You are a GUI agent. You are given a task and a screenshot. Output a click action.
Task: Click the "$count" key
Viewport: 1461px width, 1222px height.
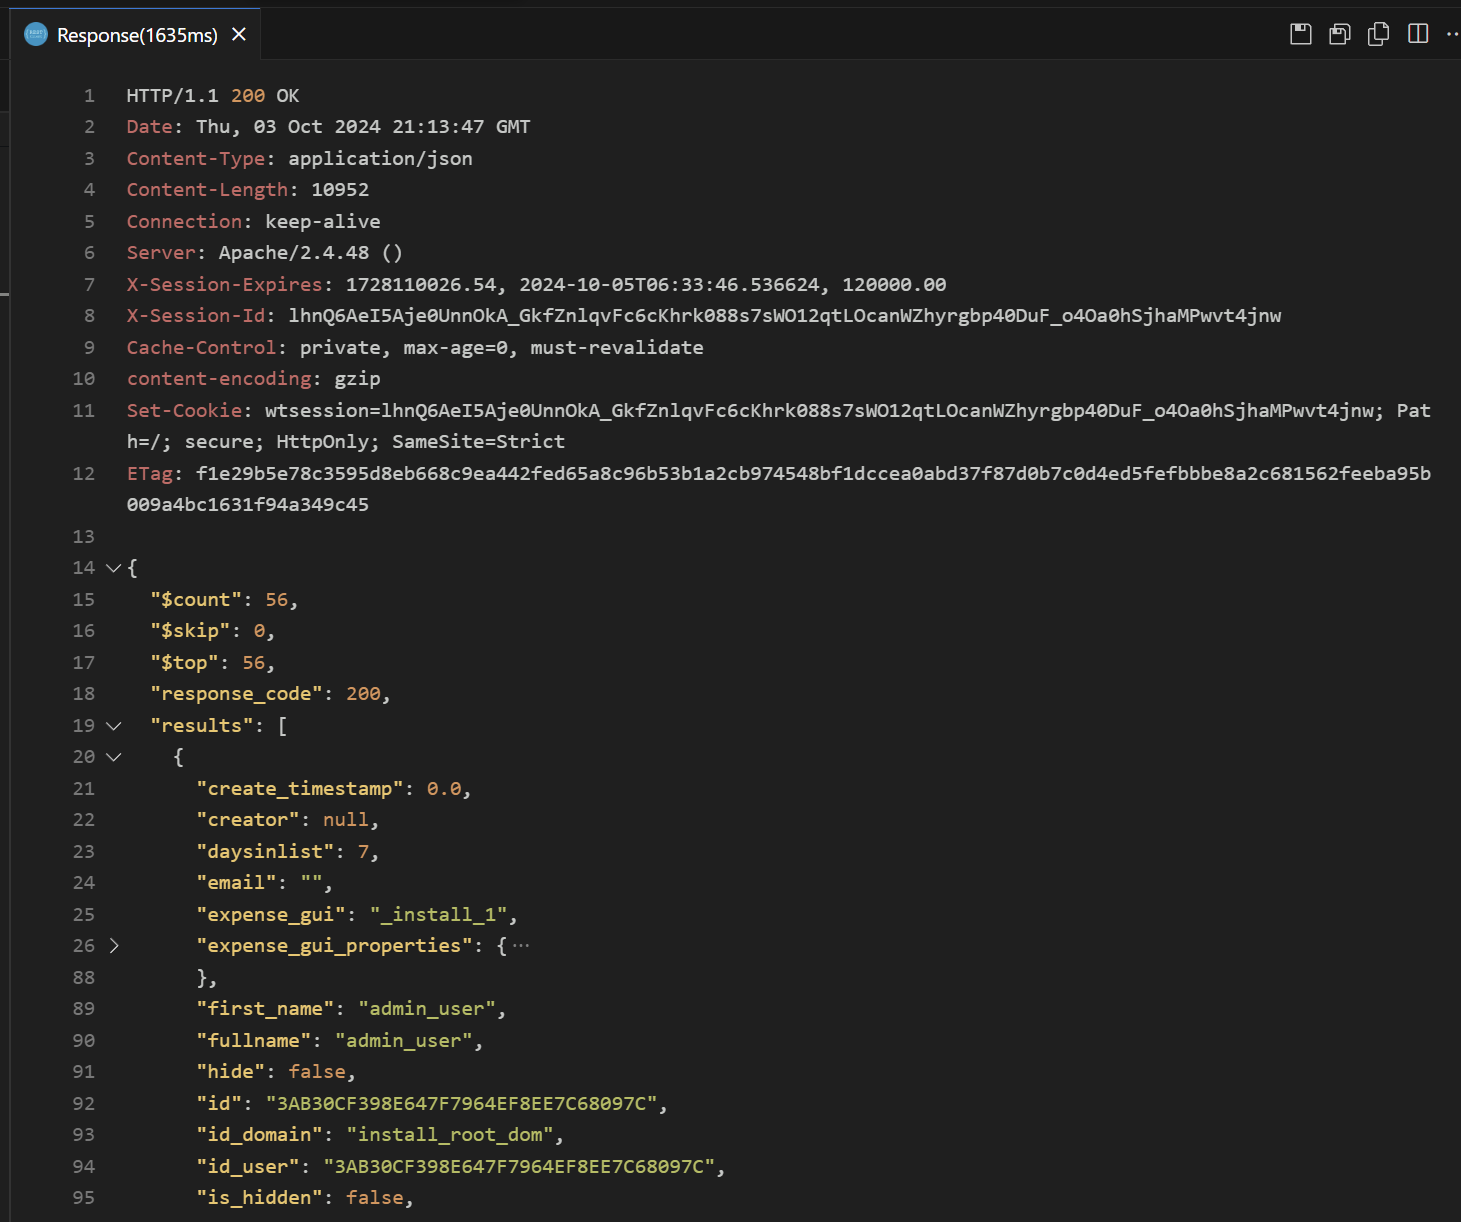click(x=196, y=600)
